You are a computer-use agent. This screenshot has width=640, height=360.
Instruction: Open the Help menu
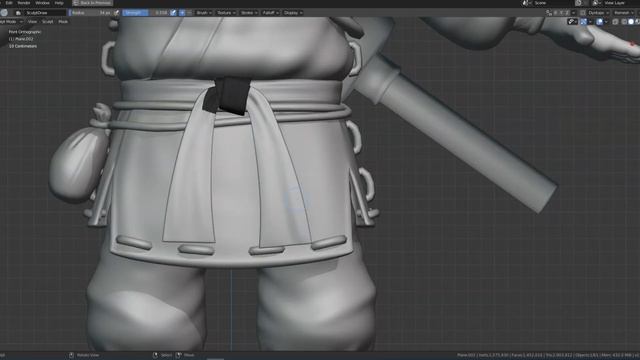click(x=59, y=3)
